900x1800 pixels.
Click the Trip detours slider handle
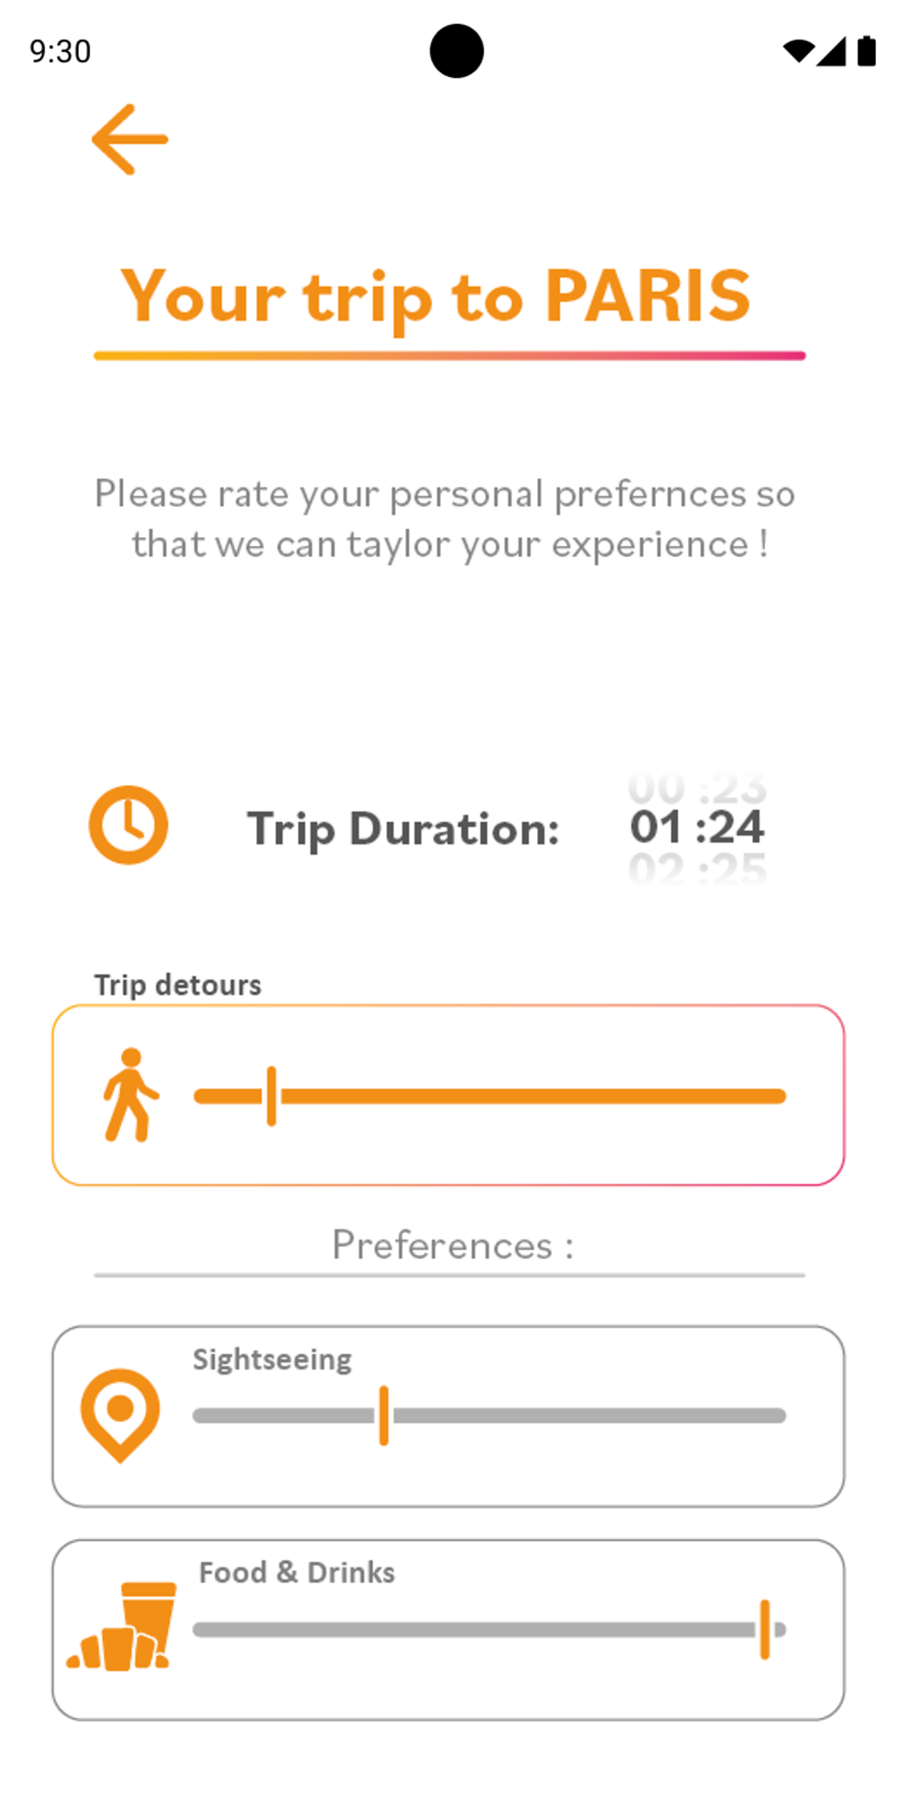pyautogui.click(x=271, y=1096)
